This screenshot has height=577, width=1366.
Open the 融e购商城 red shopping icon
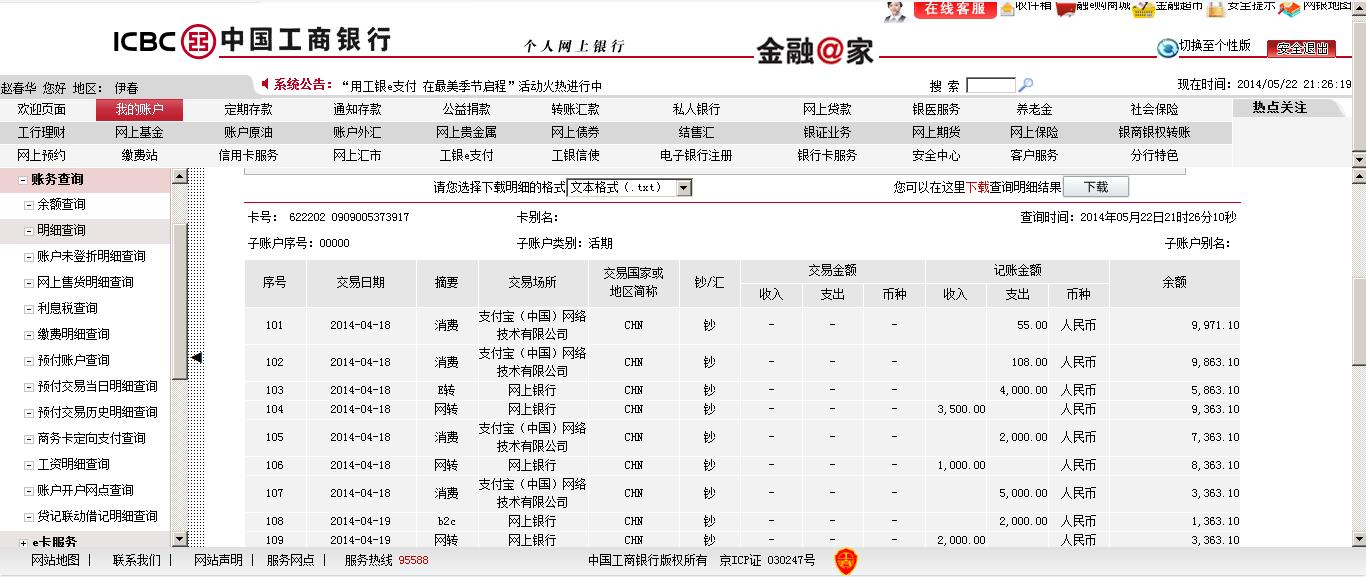click(x=1066, y=8)
